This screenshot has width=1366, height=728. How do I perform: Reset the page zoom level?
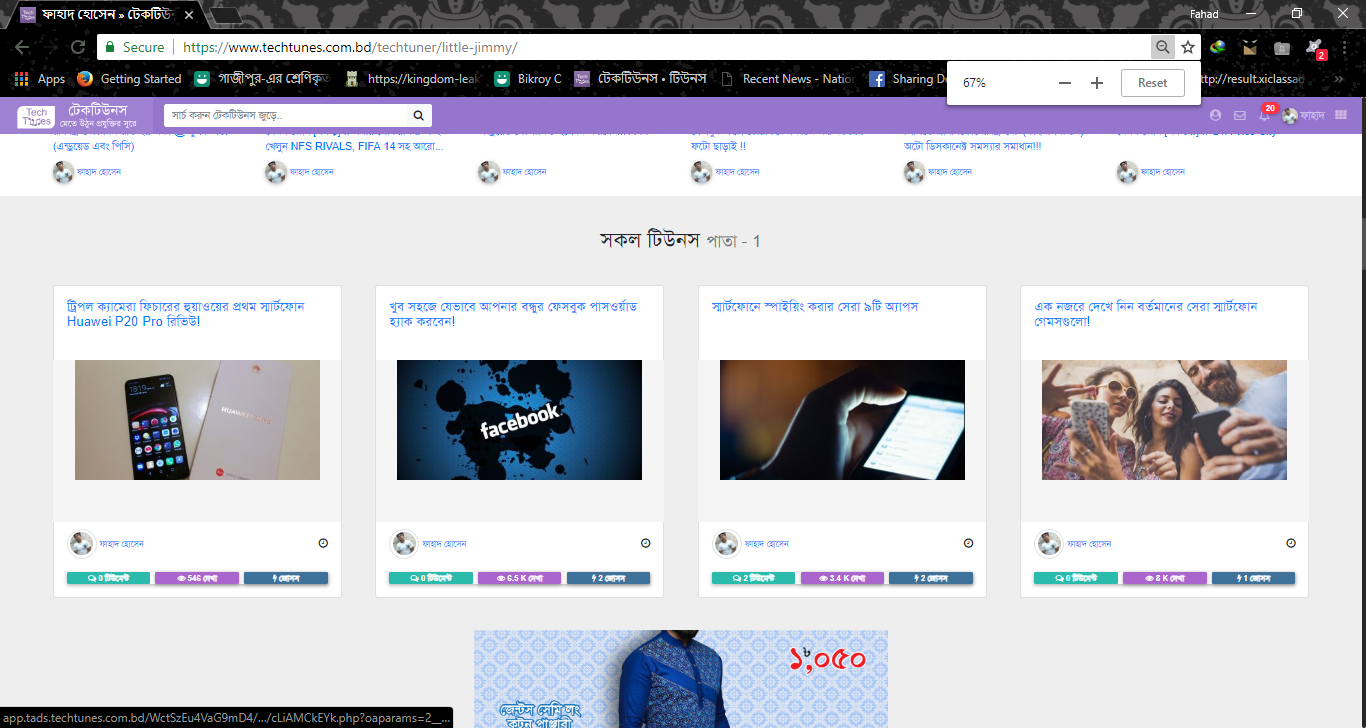tap(1152, 83)
